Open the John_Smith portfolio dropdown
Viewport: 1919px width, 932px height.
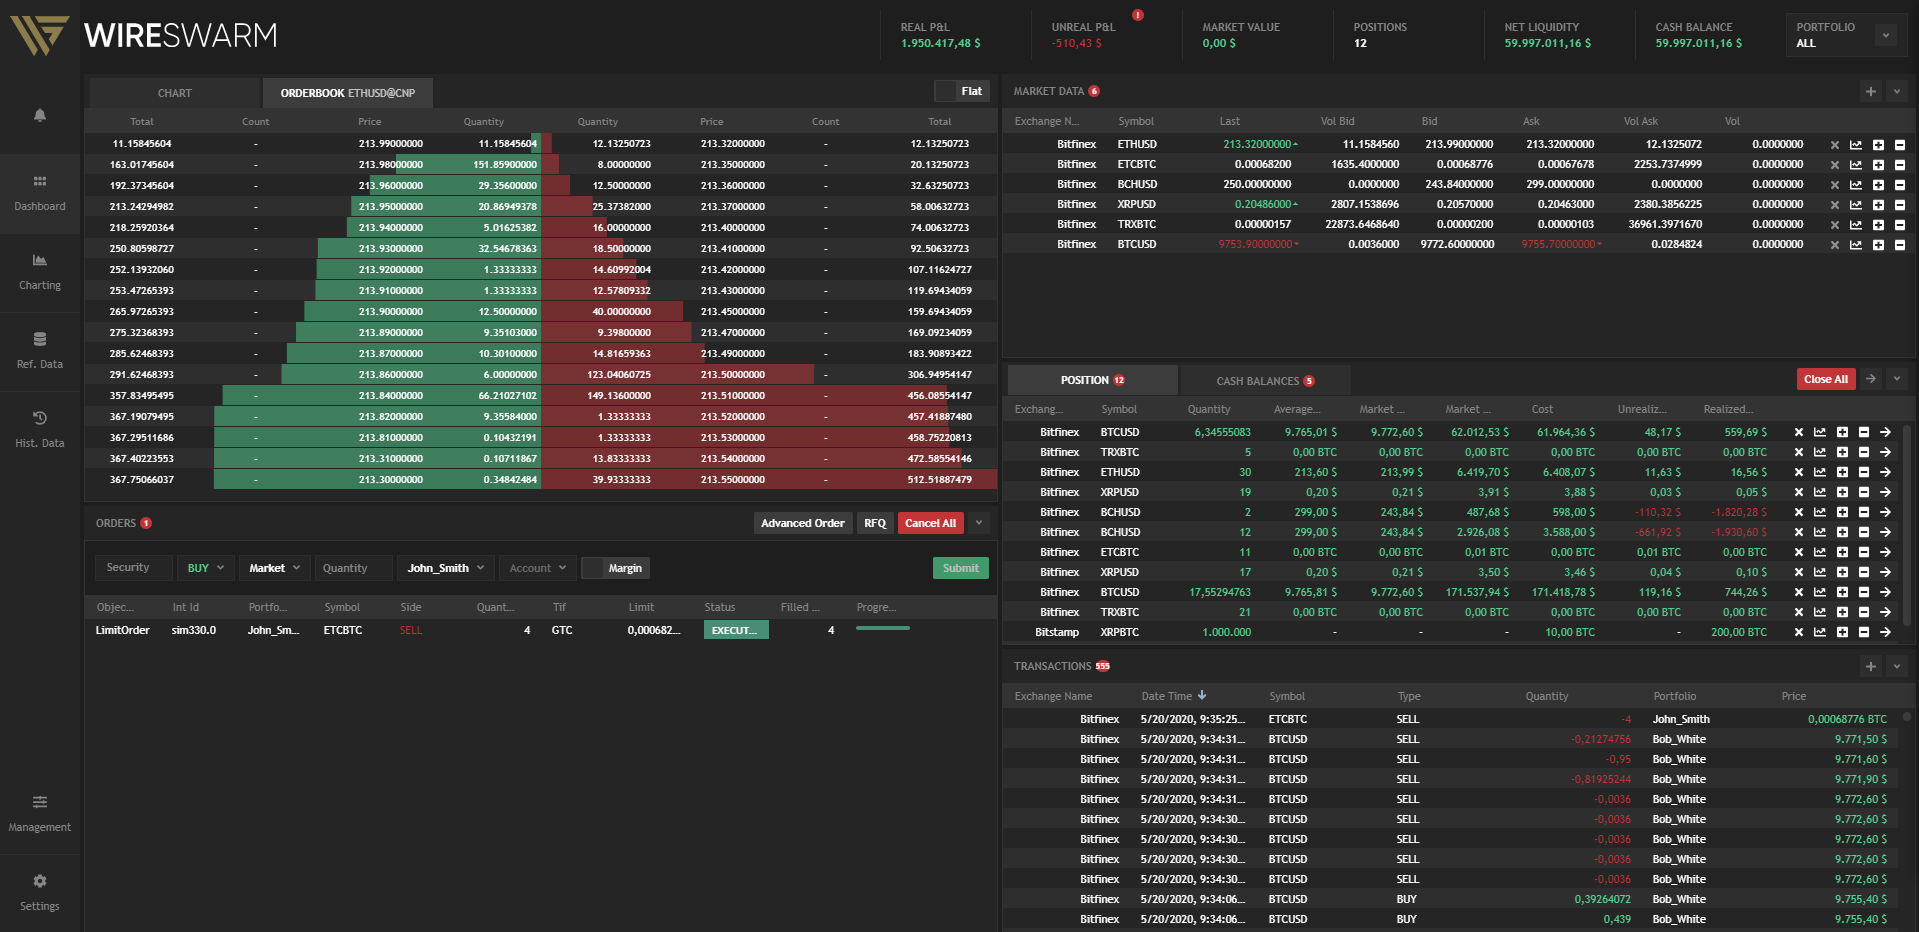(x=446, y=568)
